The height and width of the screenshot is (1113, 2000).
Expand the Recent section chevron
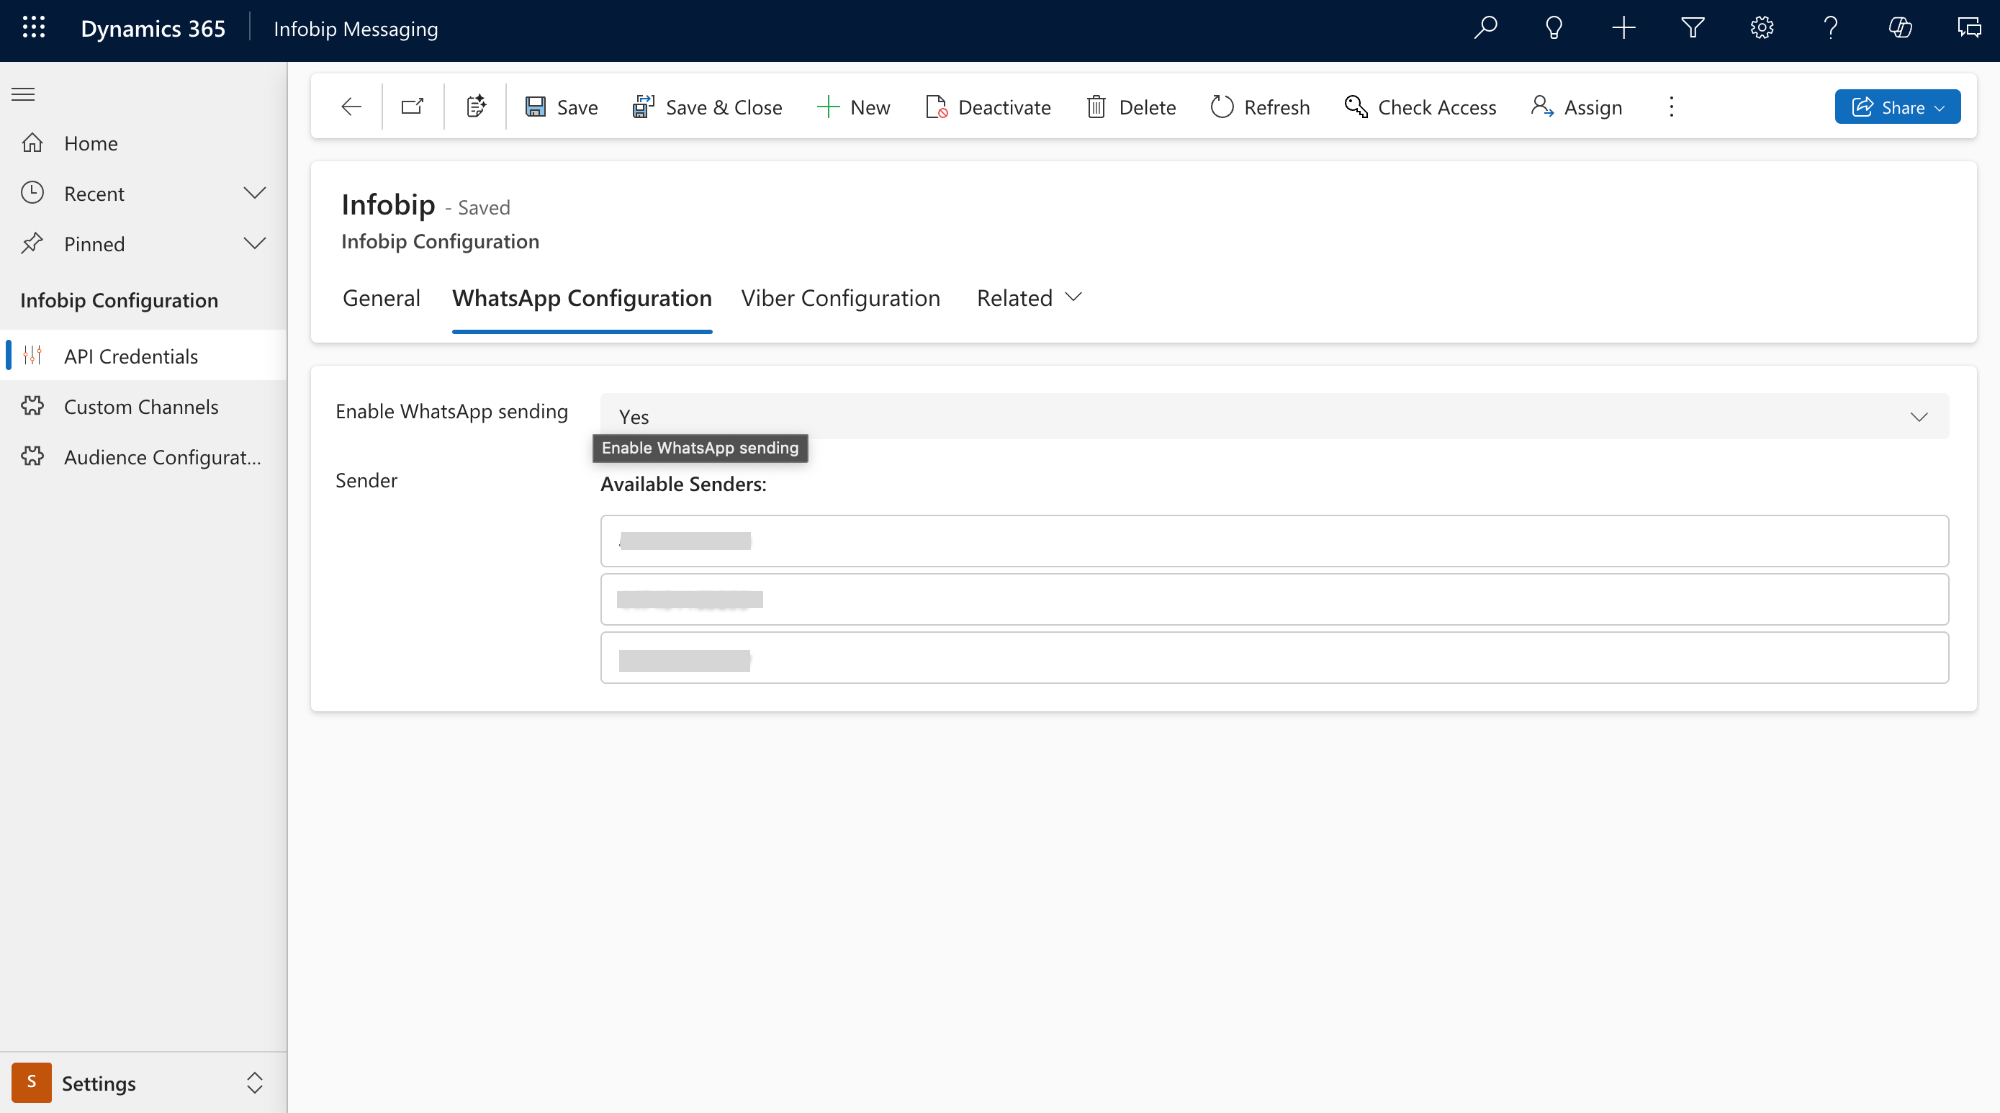tap(255, 193)
